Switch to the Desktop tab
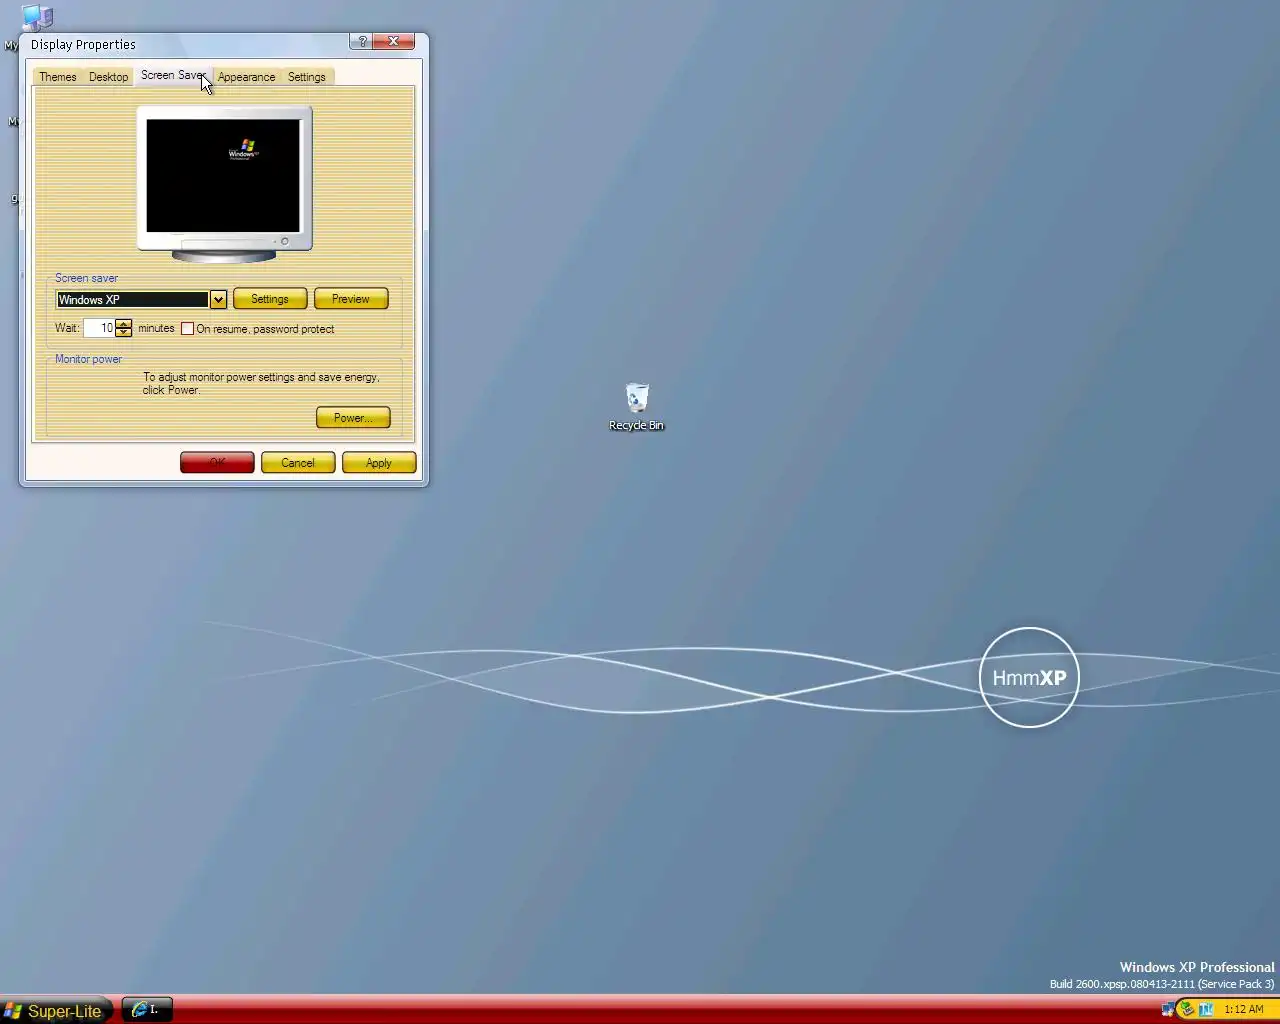Viewport: 1280px width, 1024px height. click(x=108, y=77)
